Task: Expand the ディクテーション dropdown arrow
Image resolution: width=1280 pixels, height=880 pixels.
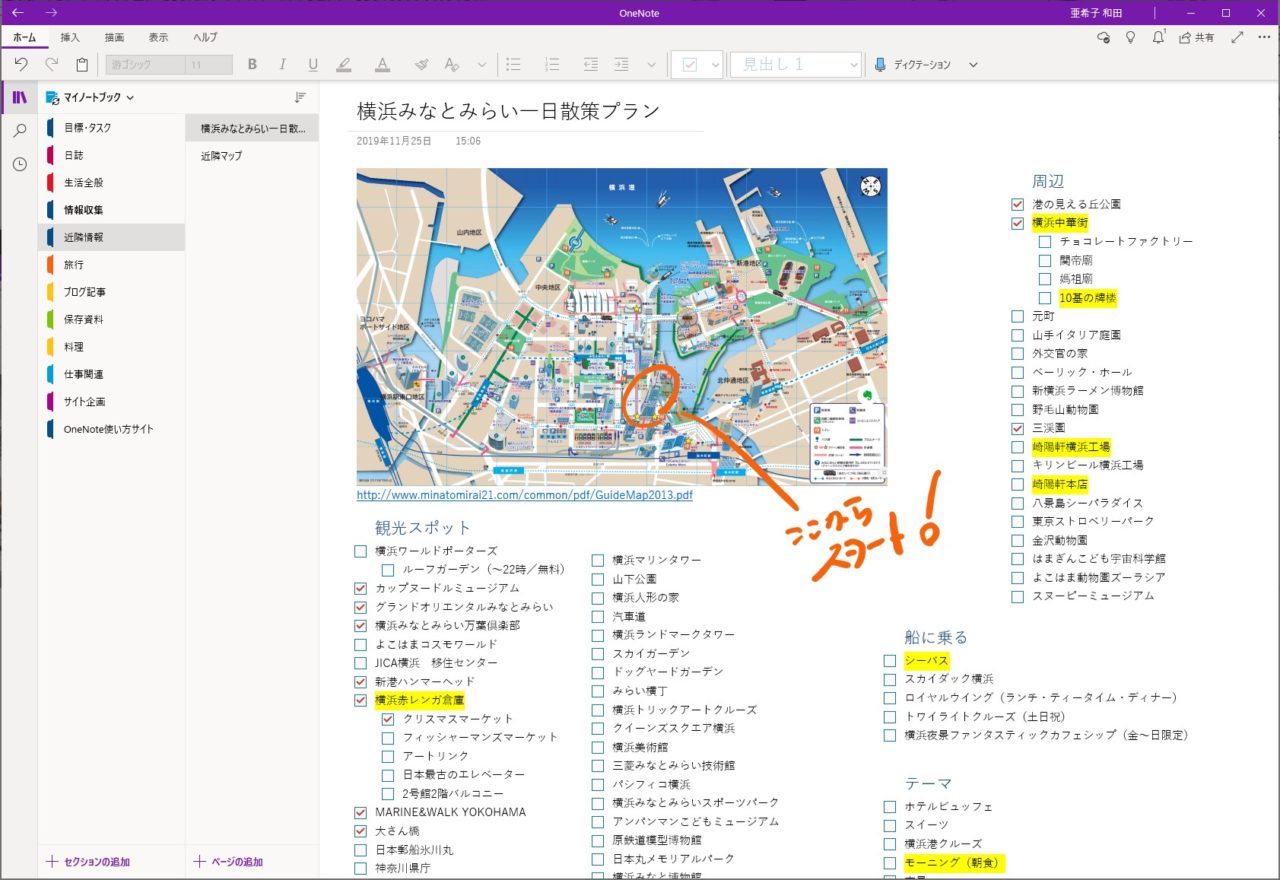Action: 973,65
